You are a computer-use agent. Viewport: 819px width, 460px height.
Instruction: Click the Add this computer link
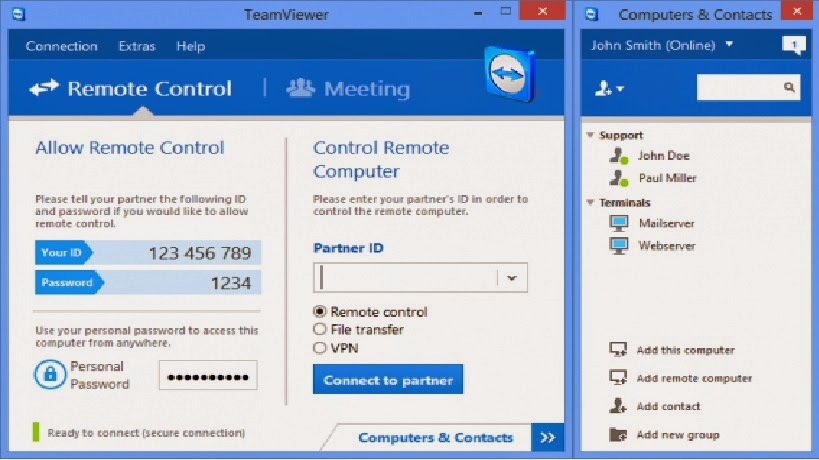pos(685,350)
